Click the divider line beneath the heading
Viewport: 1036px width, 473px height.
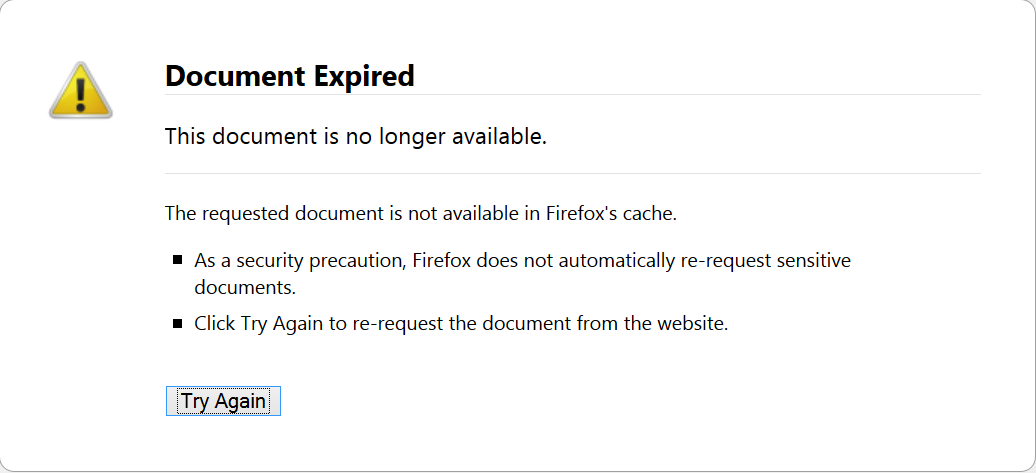point(573,94)
